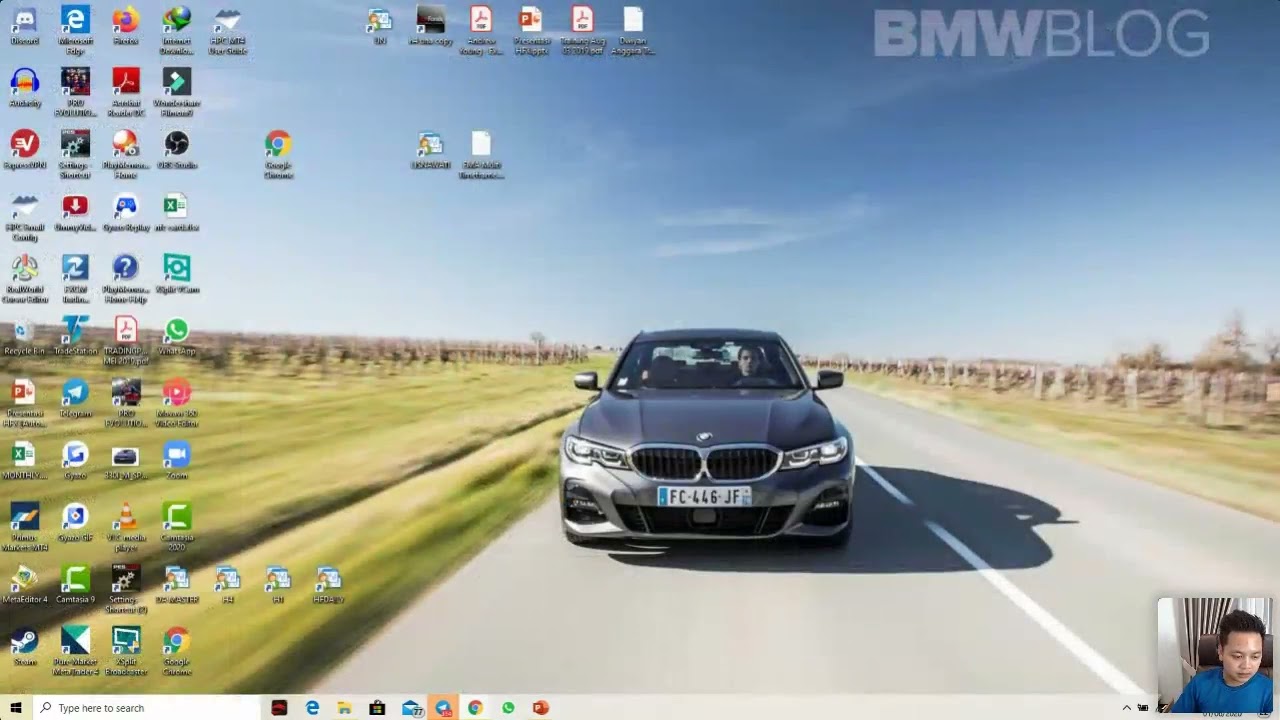1280x720 pixels.
Task: Select the Camtasia 2020 desktop shortcut
Action: (176, 526)
